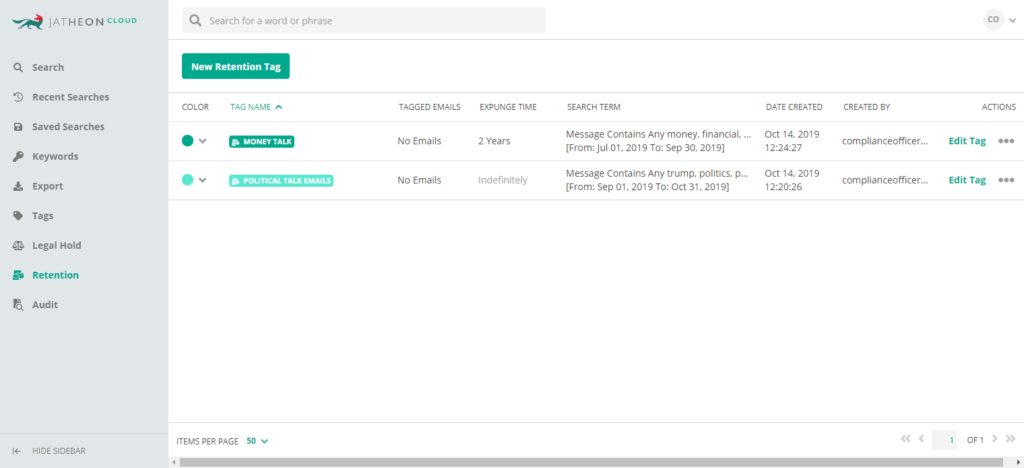Hide the sidebar using the arrow icon
This screenshot has height=468, width=1024.
pos(18,451)
